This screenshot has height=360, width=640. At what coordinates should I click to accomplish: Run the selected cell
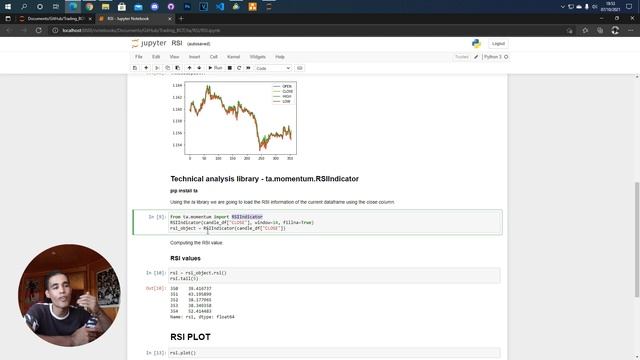(215, 68)
